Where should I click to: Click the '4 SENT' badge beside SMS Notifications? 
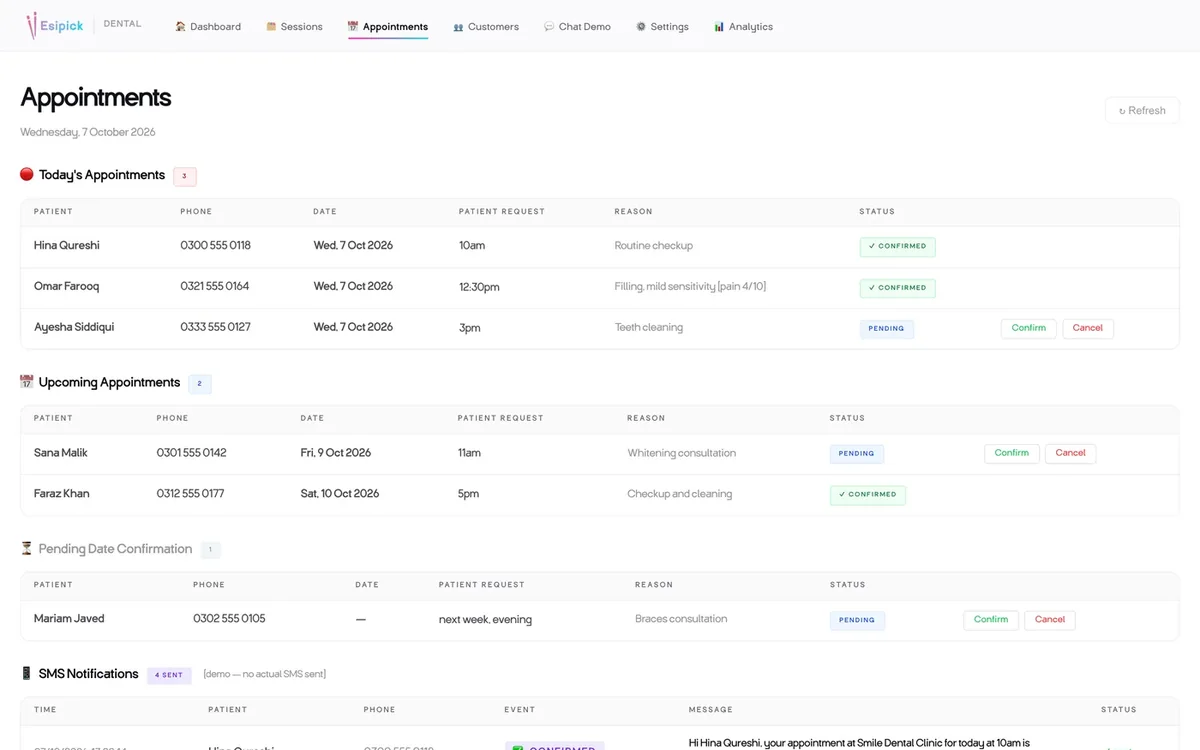pos(169,675)
